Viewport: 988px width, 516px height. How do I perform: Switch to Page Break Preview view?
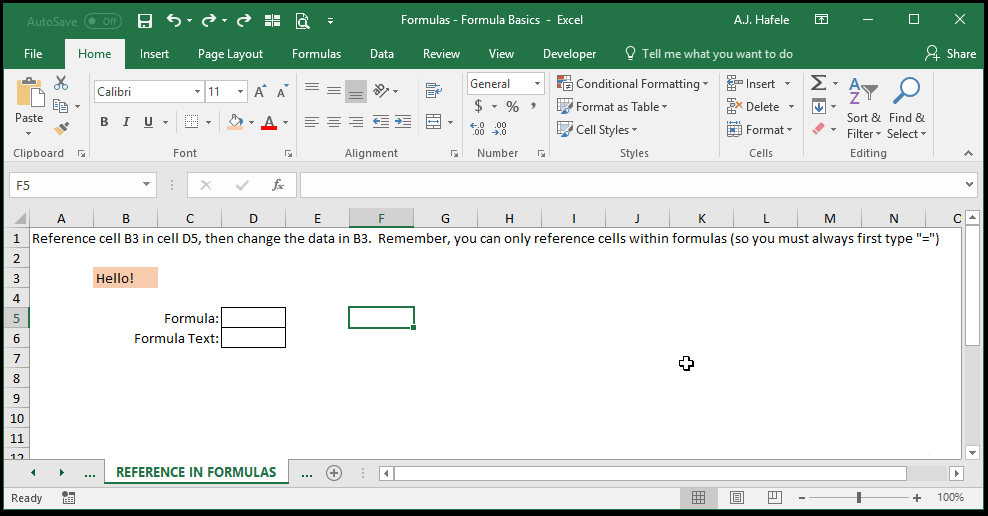click(774, 498)
